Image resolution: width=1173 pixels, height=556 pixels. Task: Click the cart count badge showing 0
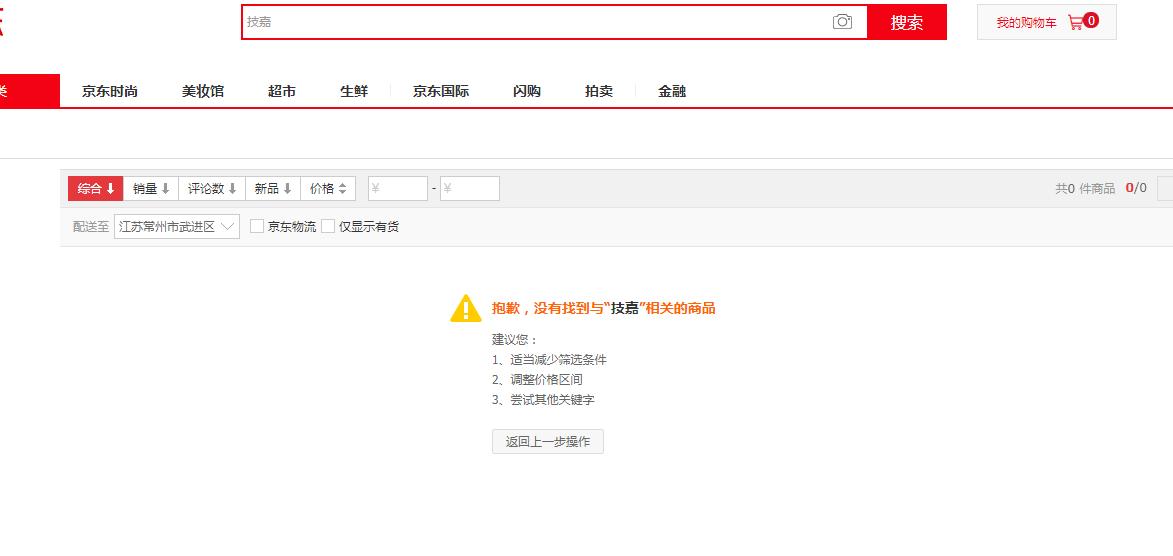pos(1091,21)
